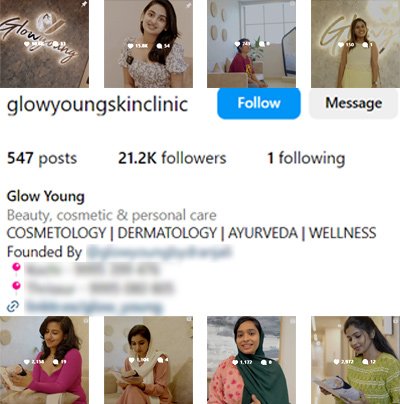View the 1 following list
Viewport: 400px width, 404px height.
tap(306, 158)
